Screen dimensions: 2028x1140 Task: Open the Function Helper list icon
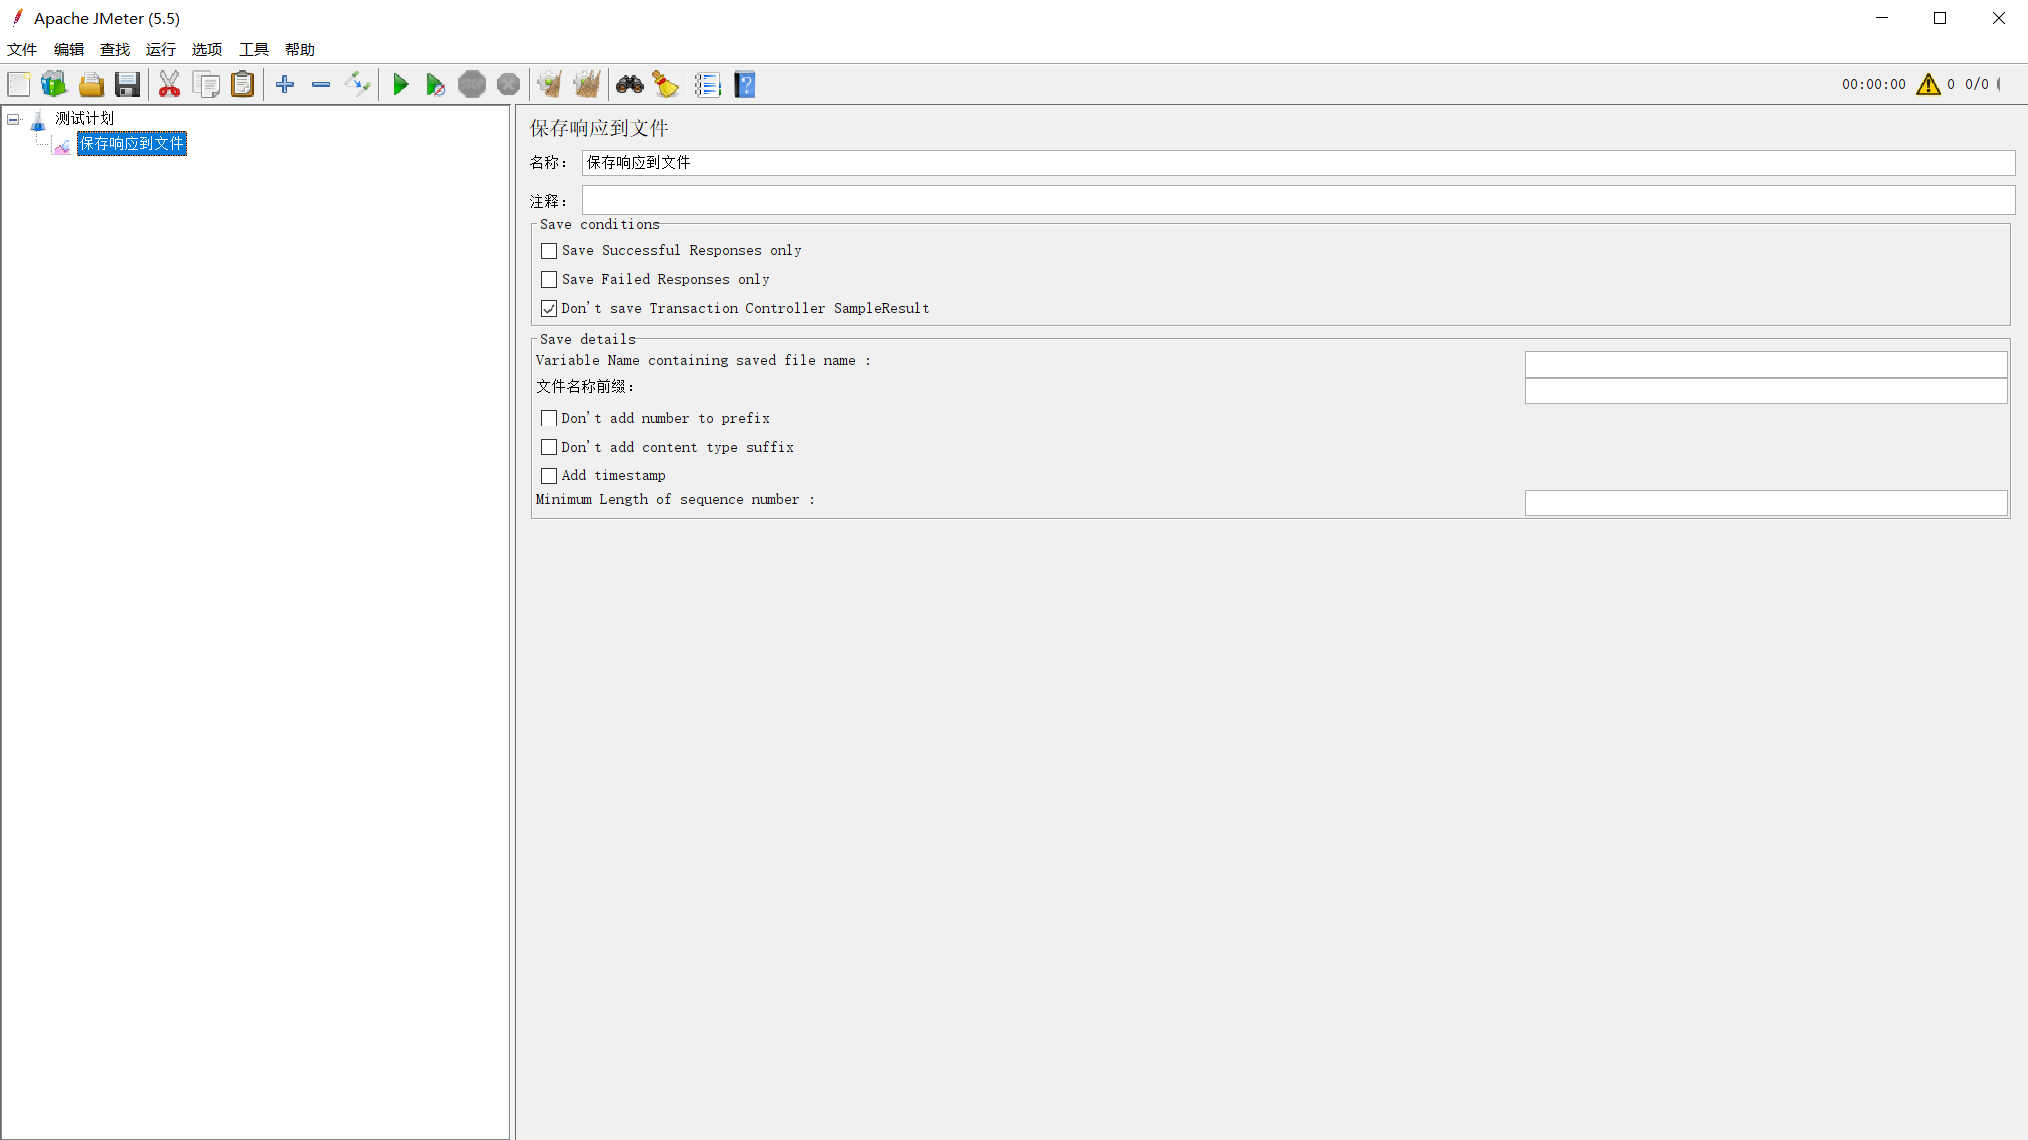click(x=708, y=85)
